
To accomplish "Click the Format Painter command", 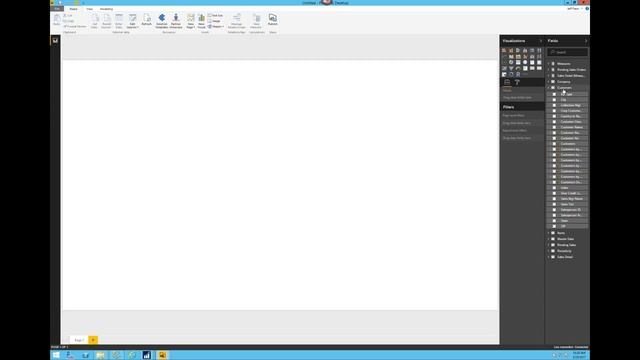I will coord(75,27).
